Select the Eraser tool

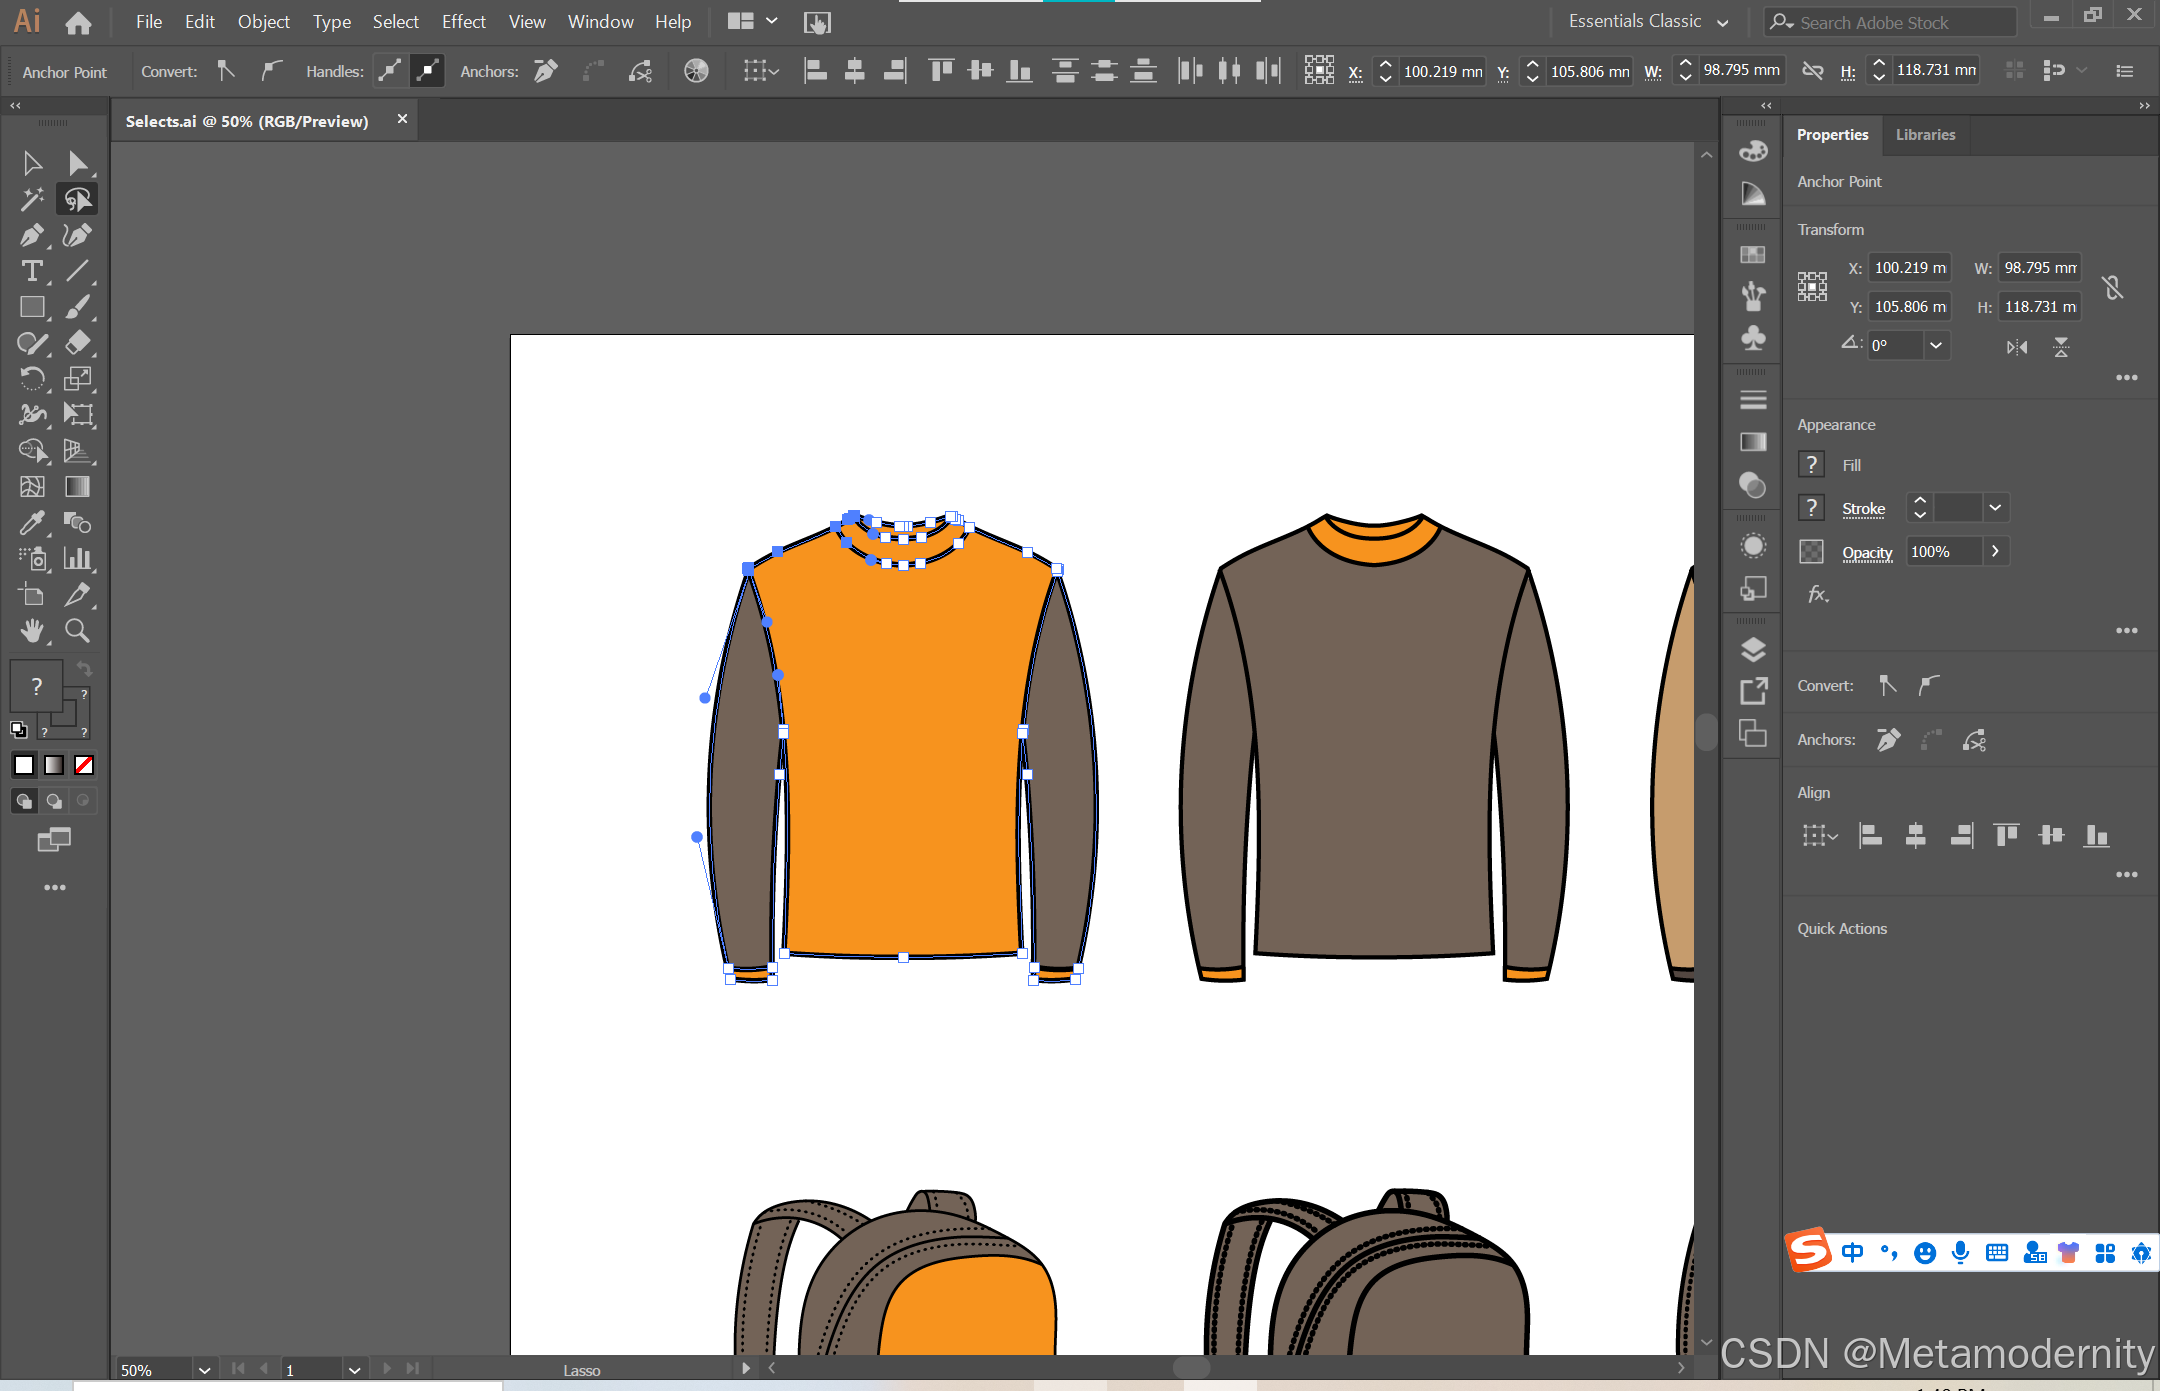point(77,343)
